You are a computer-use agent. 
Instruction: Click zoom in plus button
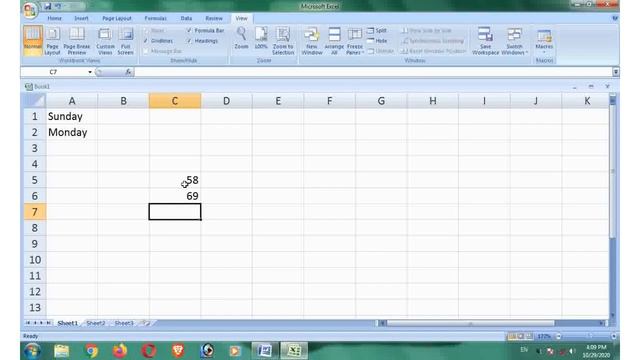point(613,336)
